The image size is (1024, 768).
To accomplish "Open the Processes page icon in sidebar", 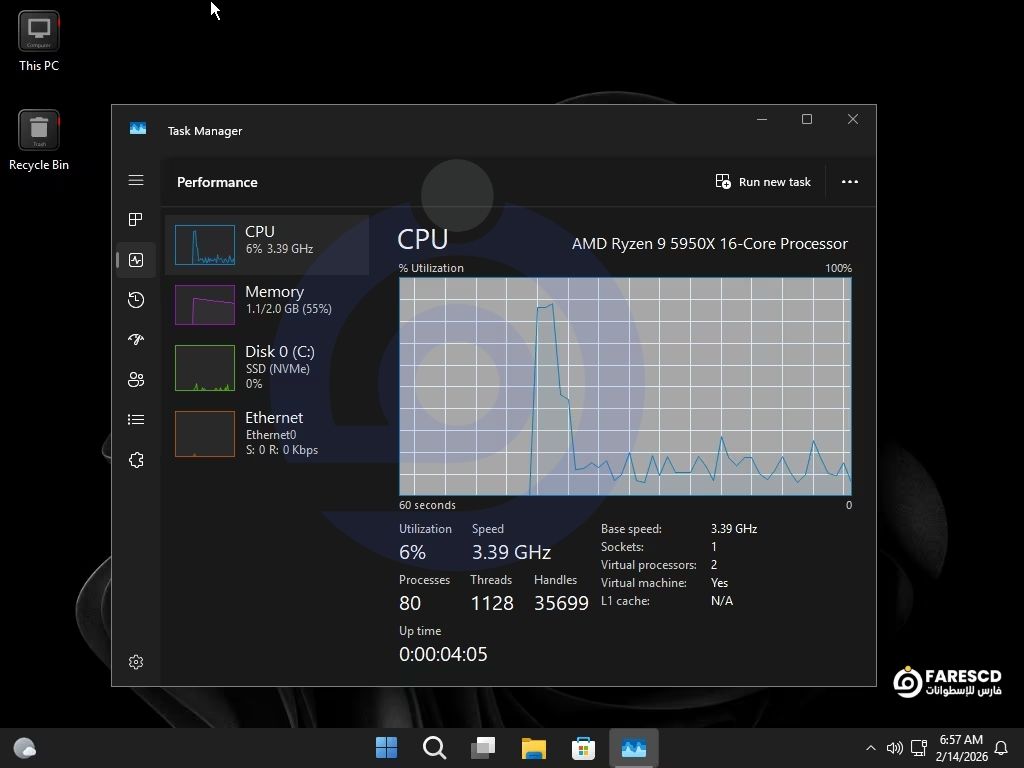I will coord(136,220).
